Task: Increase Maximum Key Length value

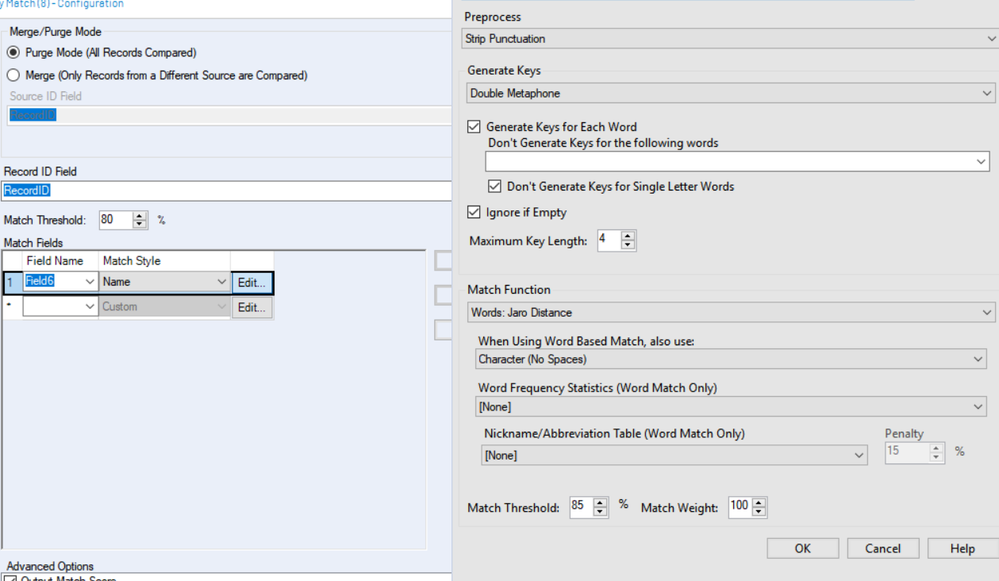Action: pos(628,236)
